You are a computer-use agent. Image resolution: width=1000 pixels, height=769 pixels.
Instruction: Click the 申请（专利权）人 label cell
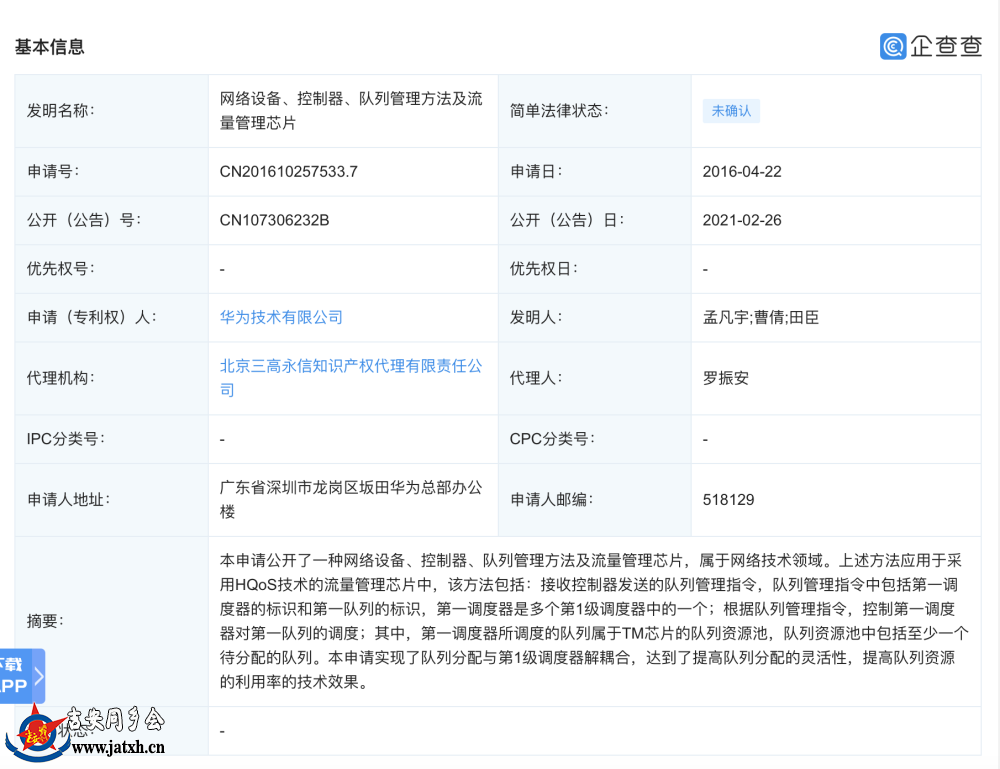[112, 317]
